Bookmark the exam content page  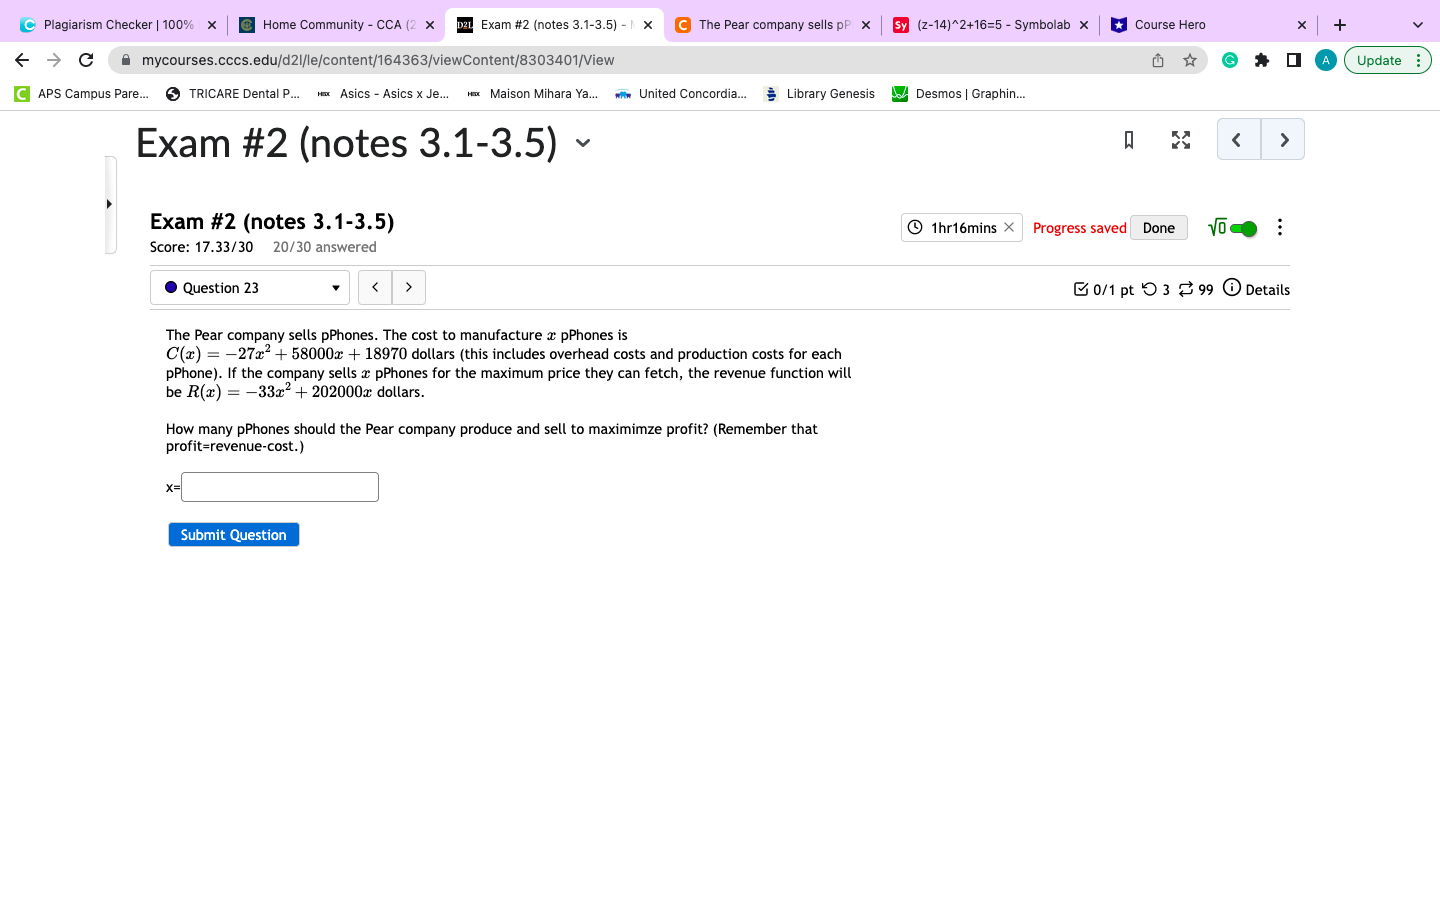click(1128, 140)
